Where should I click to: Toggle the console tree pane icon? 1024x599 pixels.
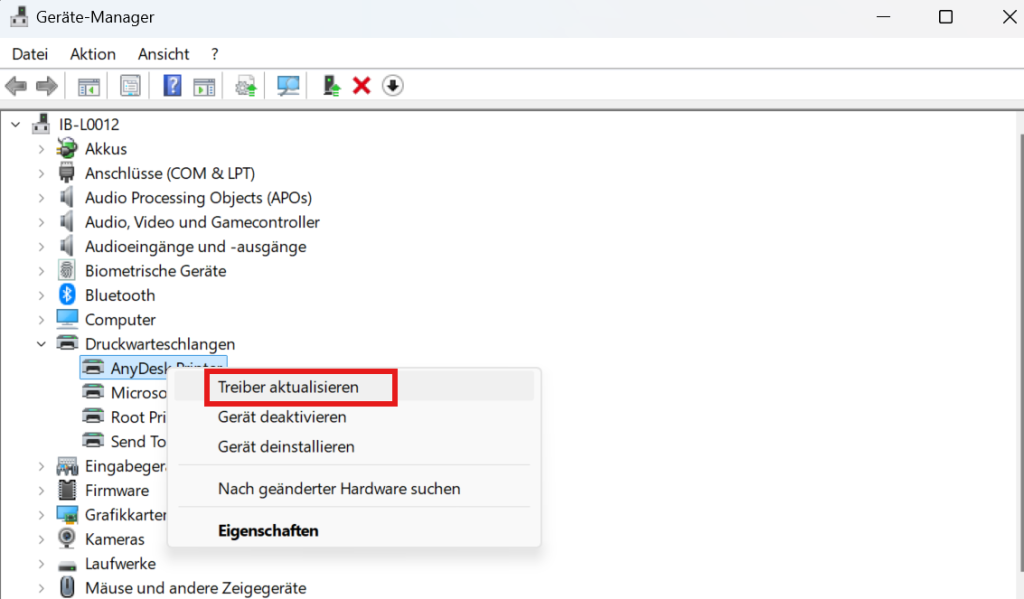(89, 86)
